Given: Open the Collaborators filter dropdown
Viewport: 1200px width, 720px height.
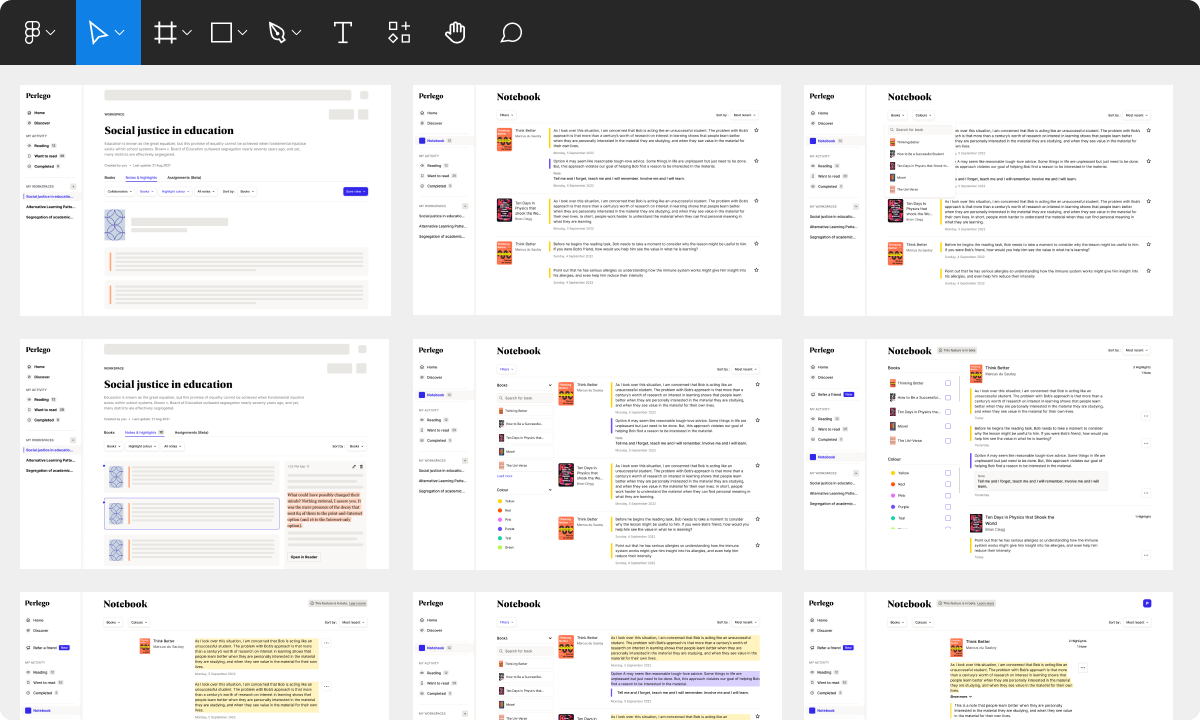Looking at the screenshot, I should coord(119,191).
